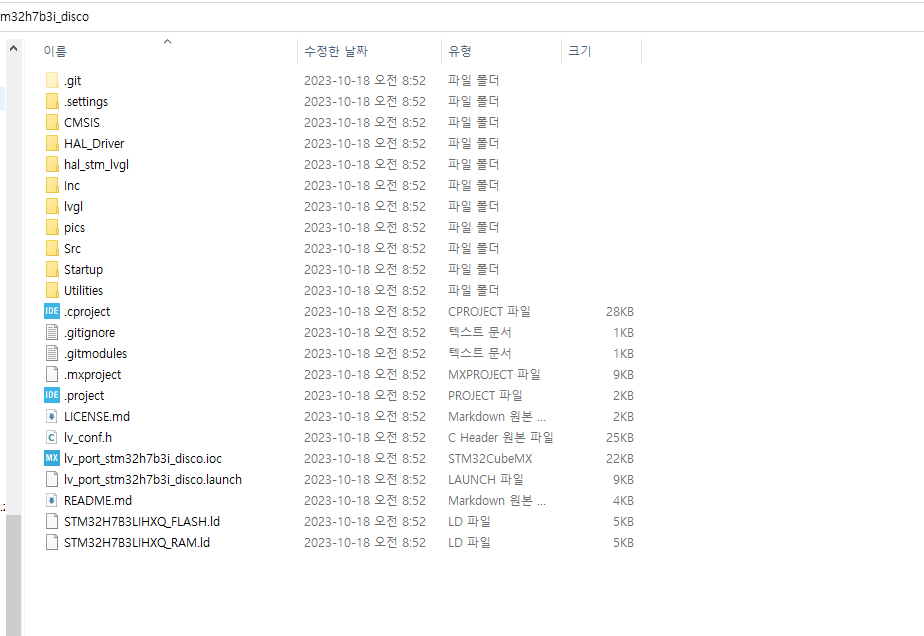Image resolution: width=924 pixels, height=636 pixels.
Task: Click the navigation pane scroll up arrow
Action: [x=14, y=48]
